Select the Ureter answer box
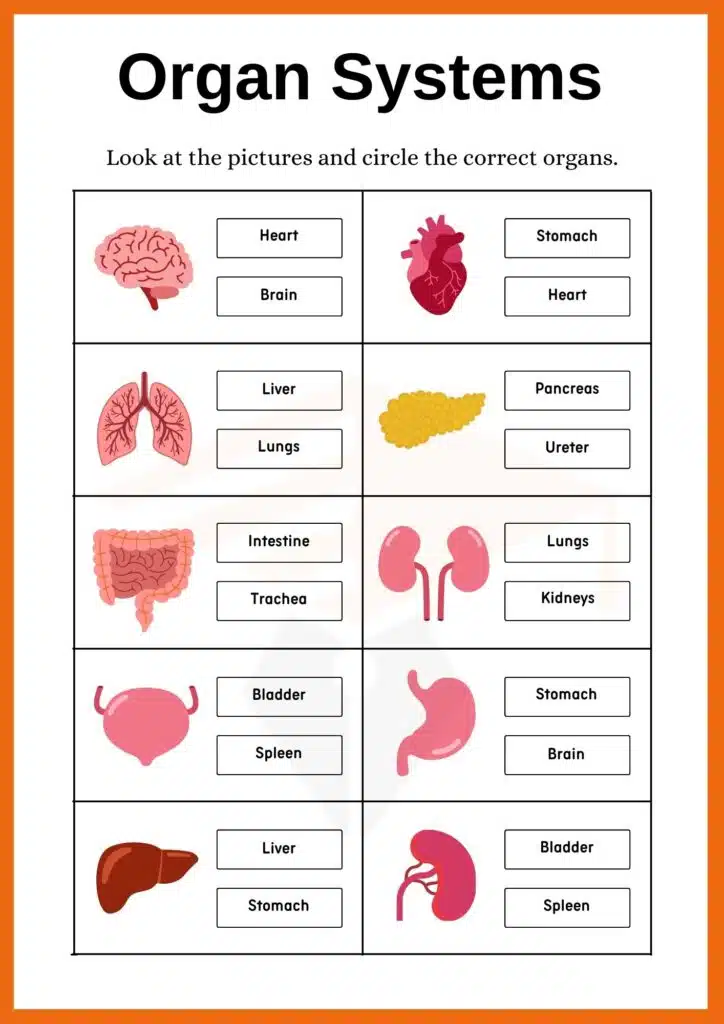The width and height of the screenshot is (724, 1024). click(567, 448)
